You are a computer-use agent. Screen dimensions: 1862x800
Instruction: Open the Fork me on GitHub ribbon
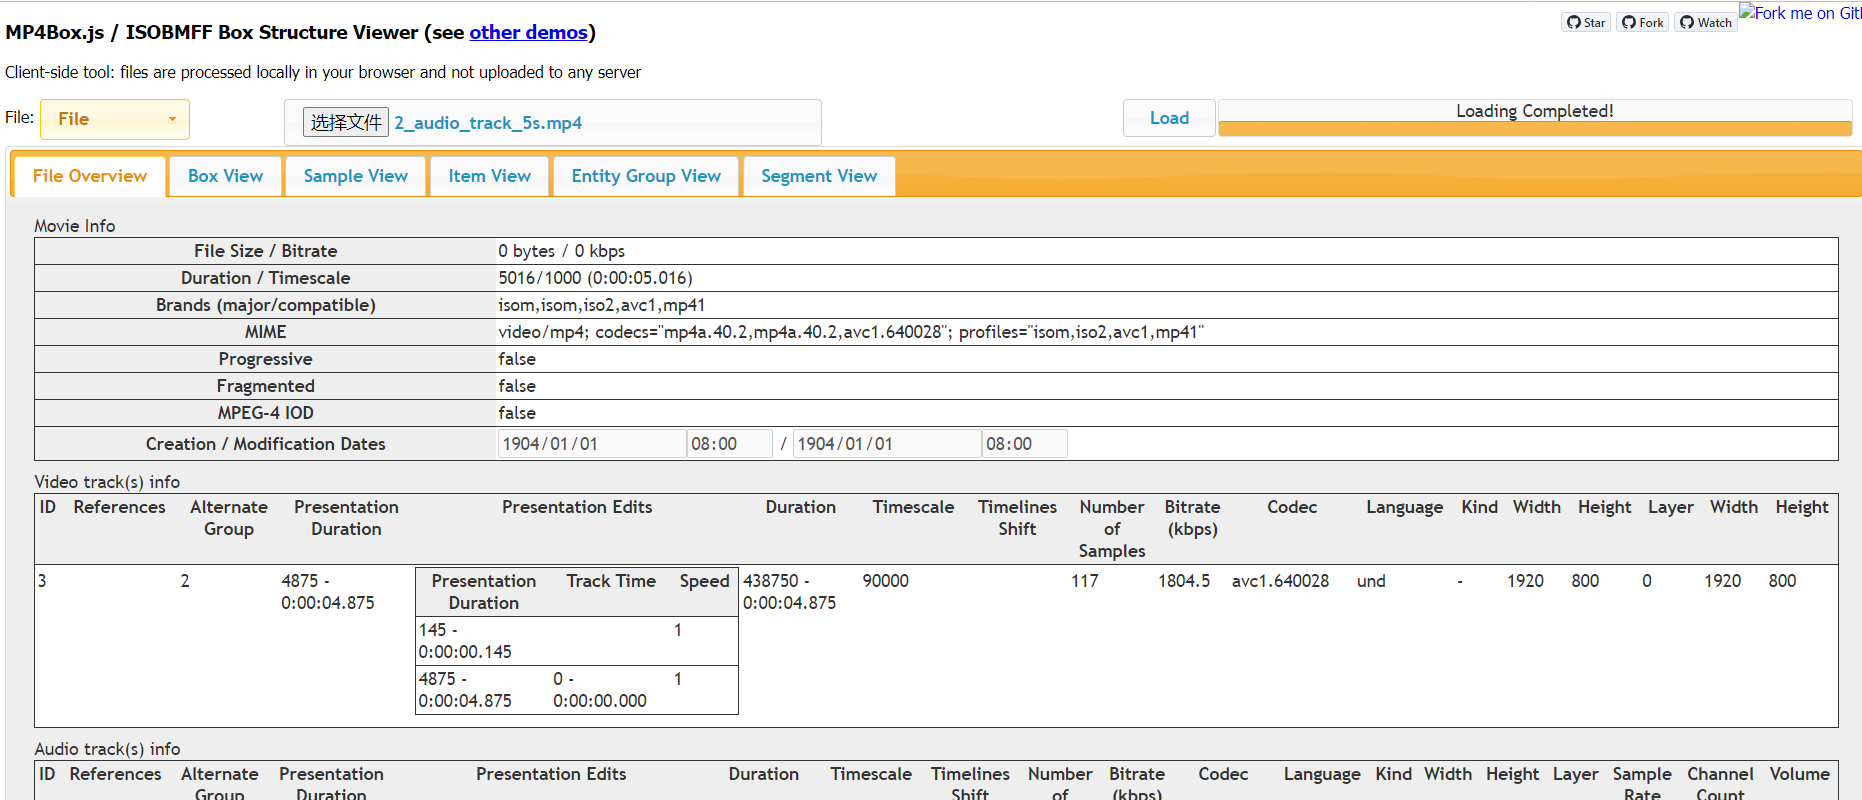coord(1800,13)
